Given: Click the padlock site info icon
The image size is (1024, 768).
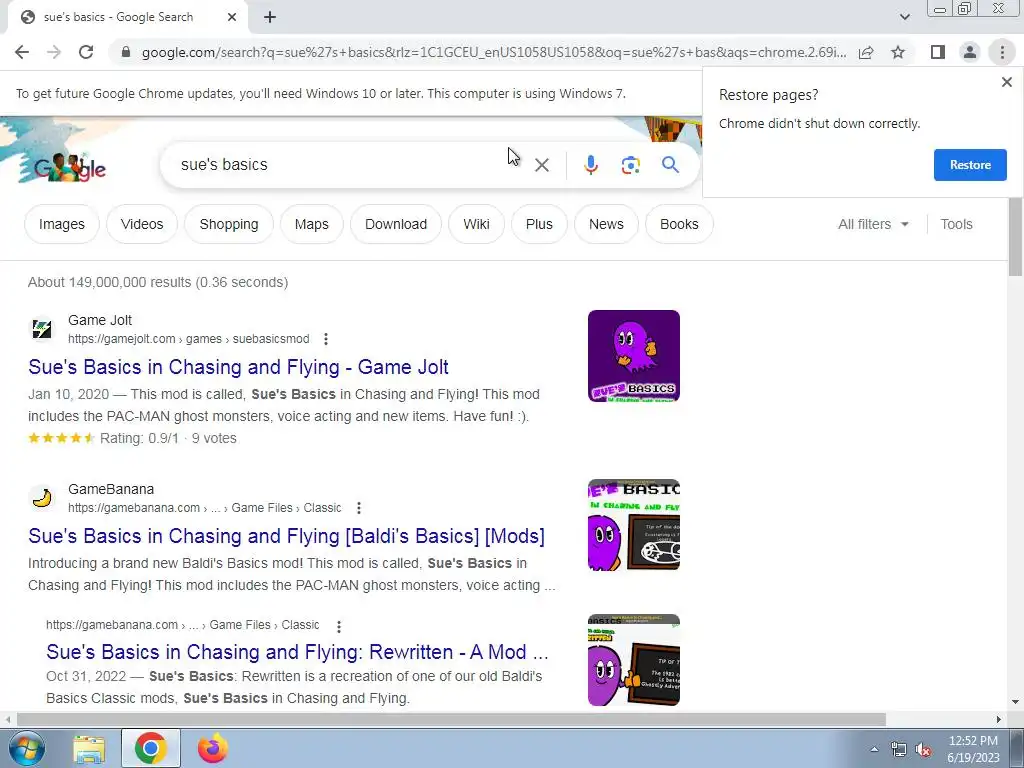Looking at the screenshot, I should pyautogui.click(x=126, y=52).
